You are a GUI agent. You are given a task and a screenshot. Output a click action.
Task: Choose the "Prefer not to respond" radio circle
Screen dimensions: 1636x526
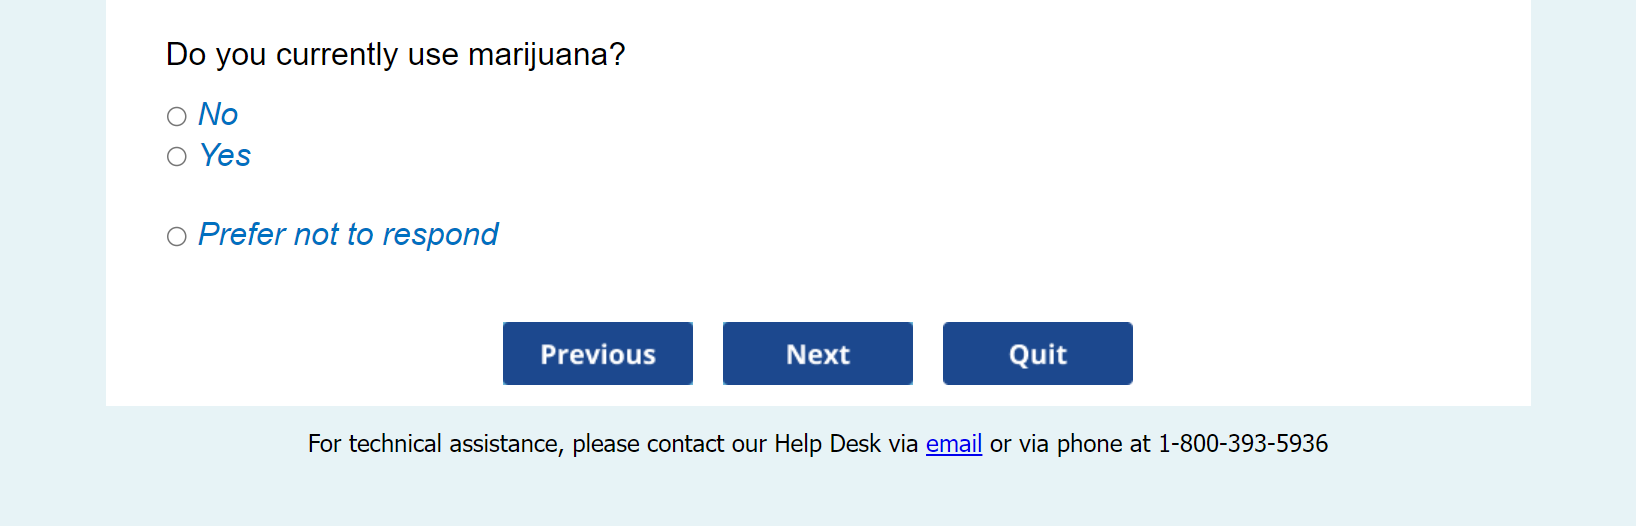point(177,237)
